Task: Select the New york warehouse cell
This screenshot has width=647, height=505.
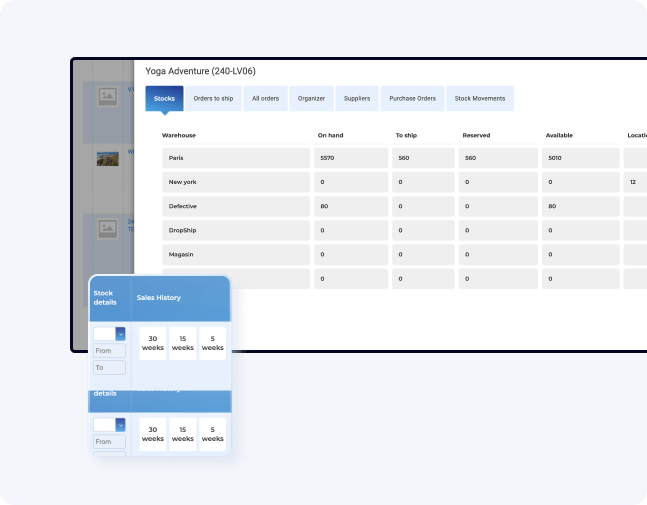Action: coord(236,182)
